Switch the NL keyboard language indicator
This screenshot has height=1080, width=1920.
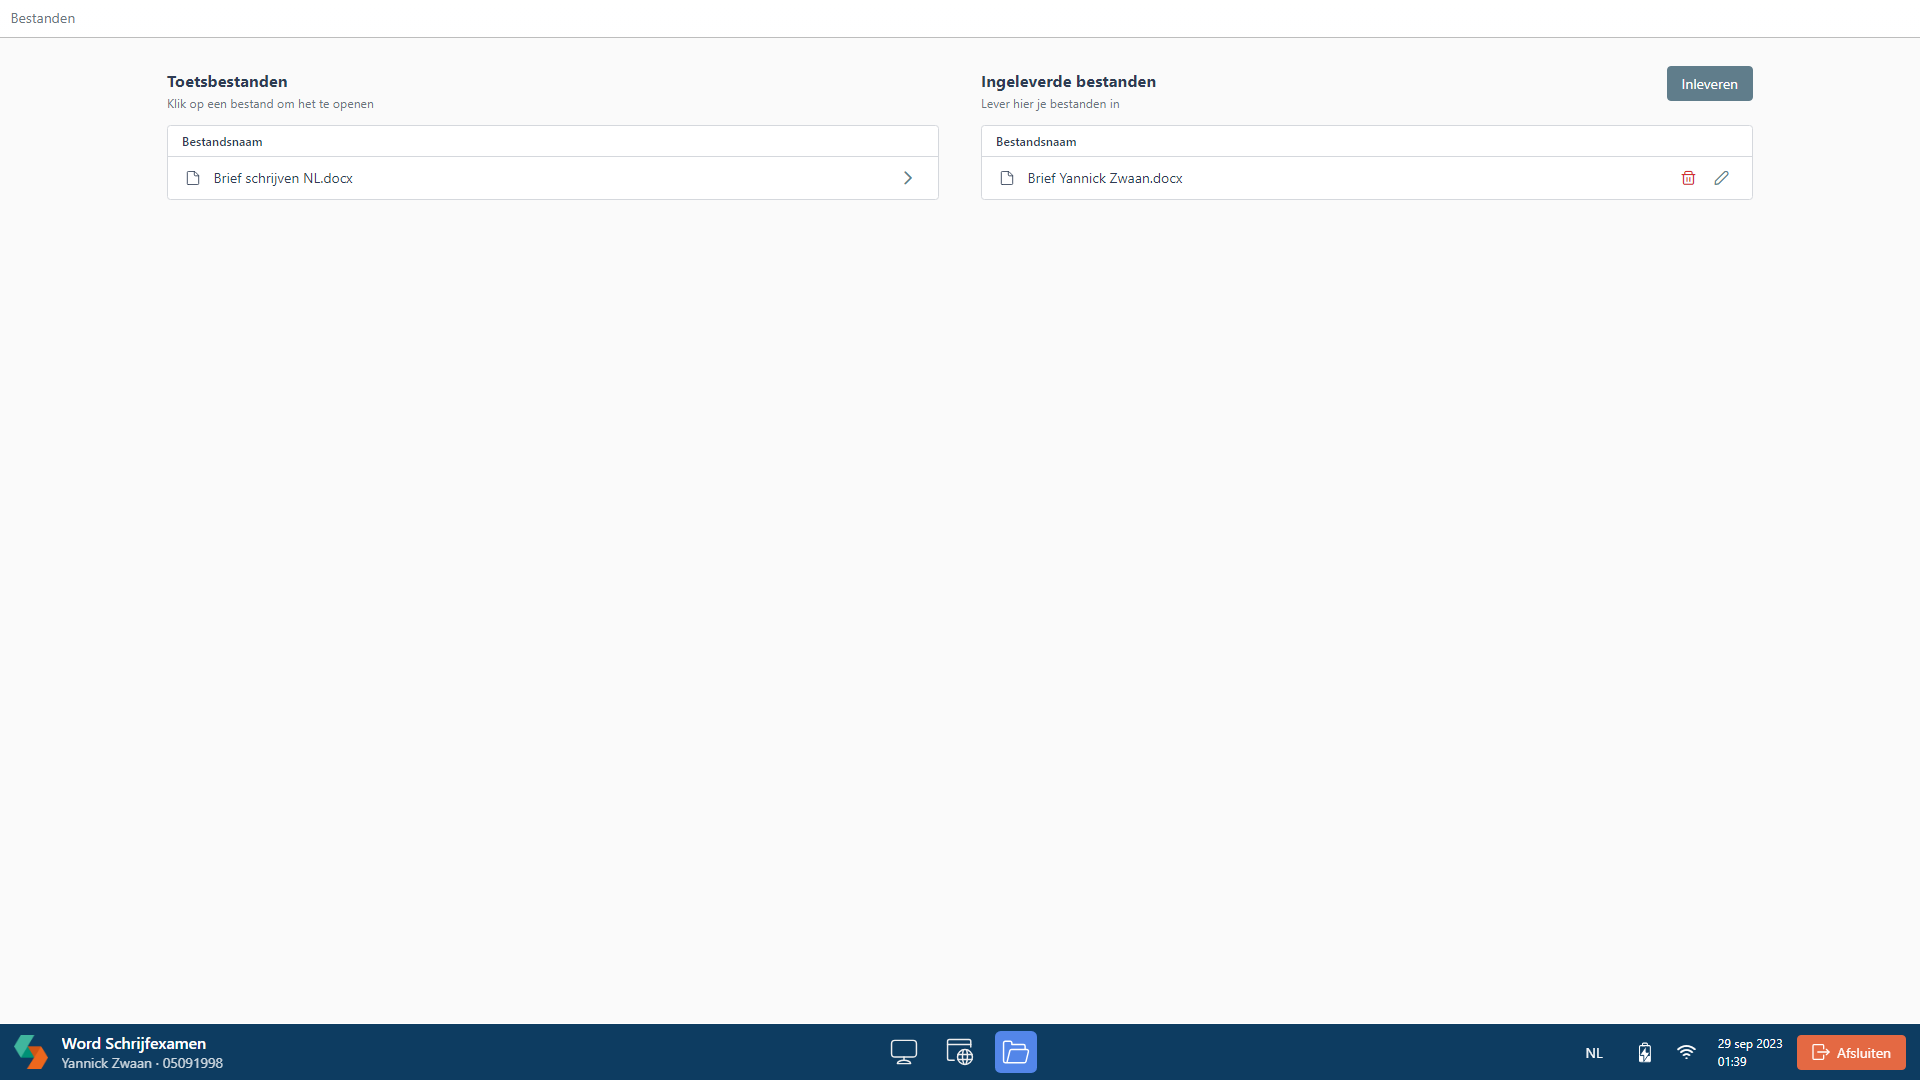coord(1594,1053)
